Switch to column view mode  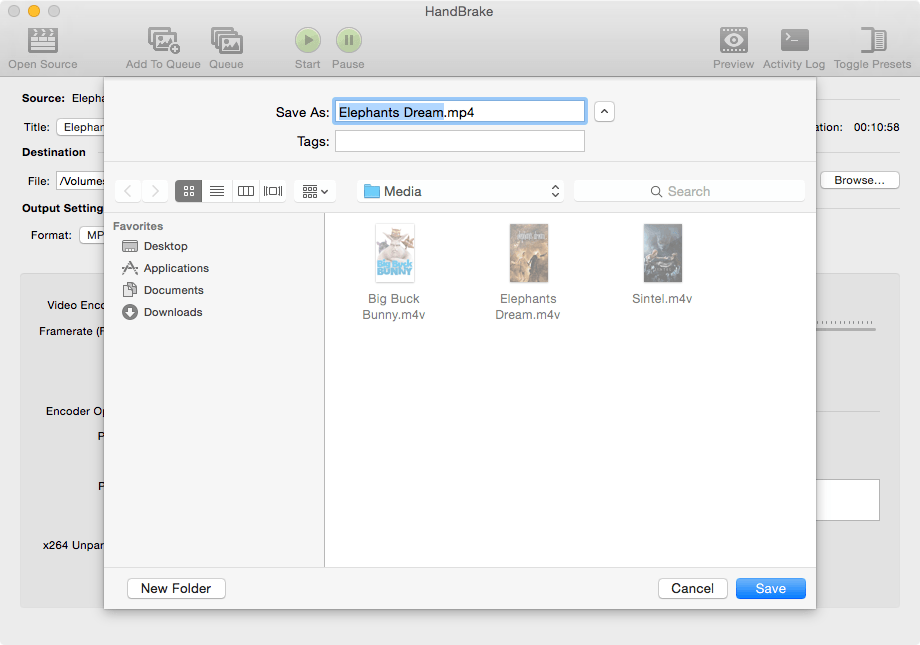[x=245, y=191]
